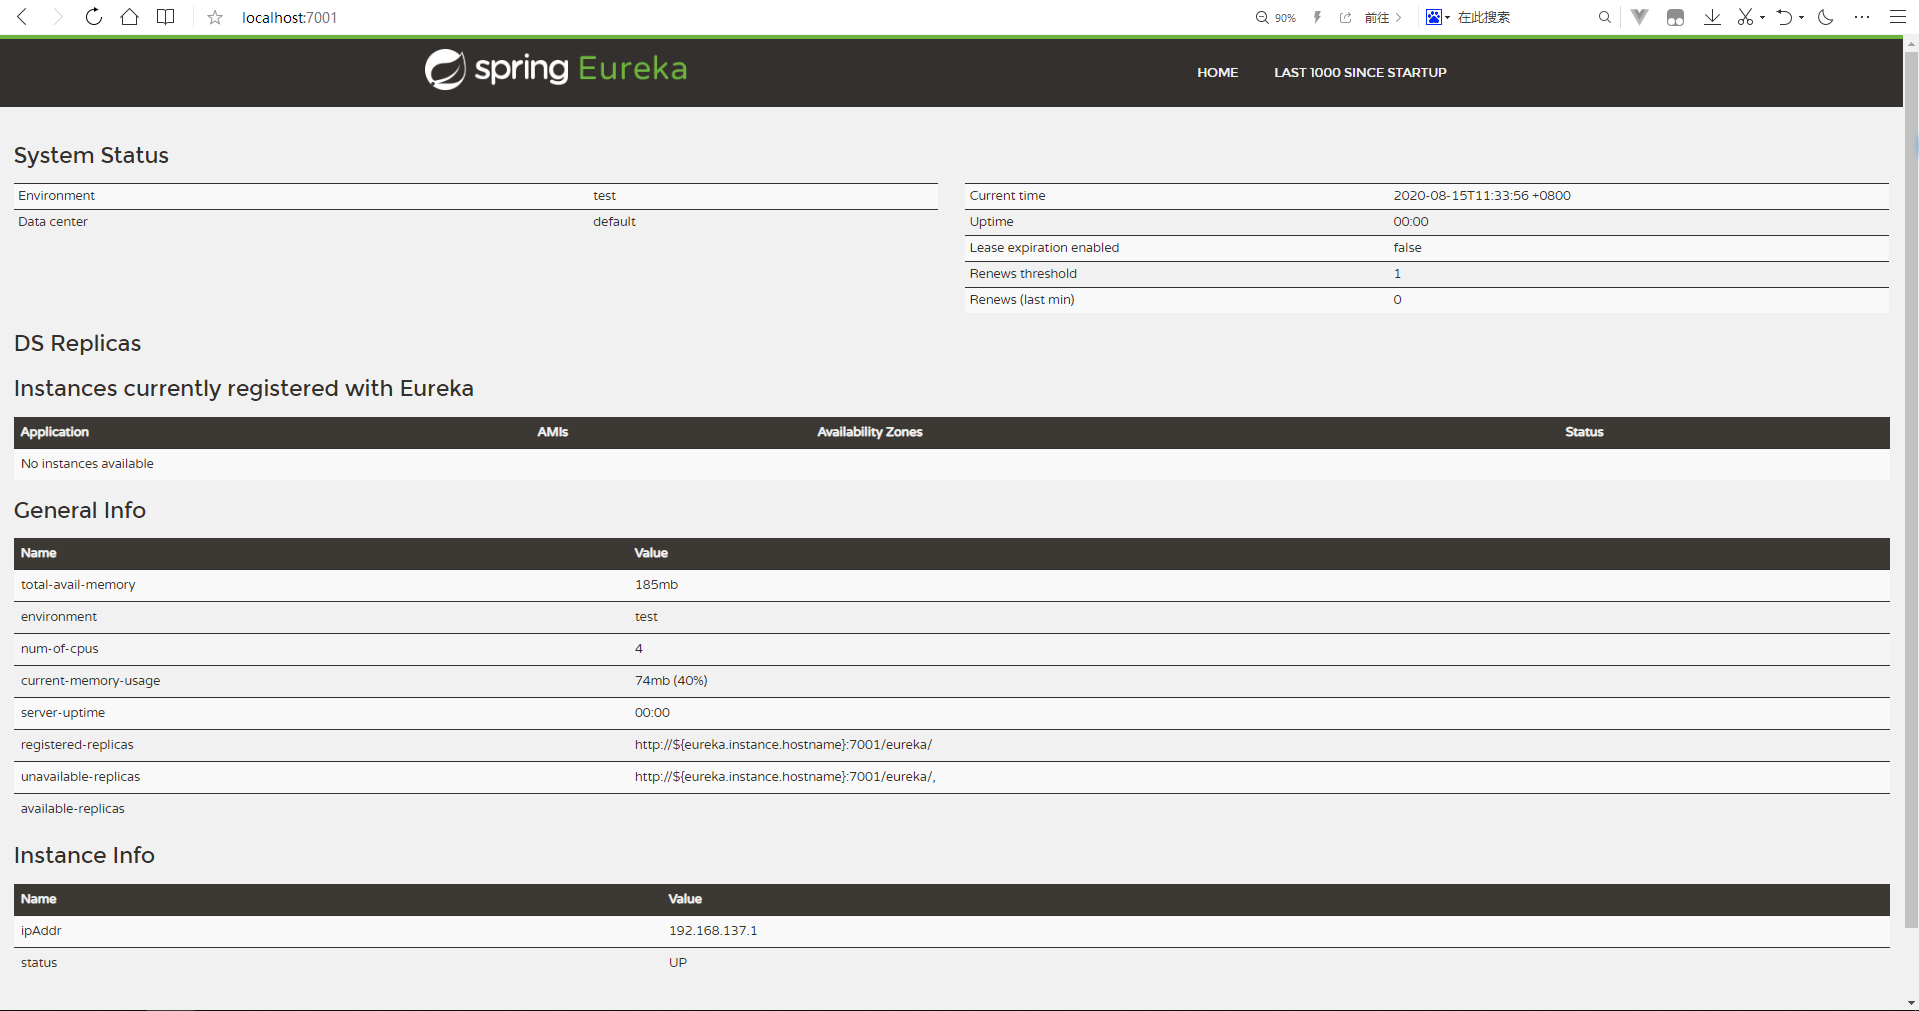Image resolution: width=1919 pixels, height=1011 pixels.
Task: Click the localhost:7001 address bar
Action: click(x=290, y=17)
